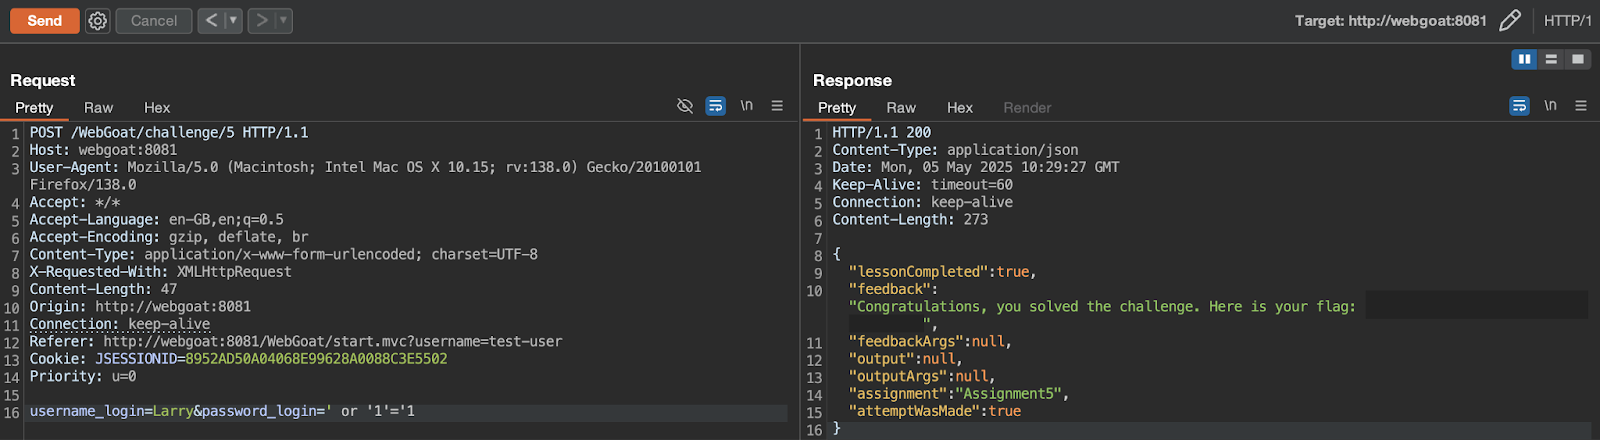This screenshot has height=440, width=1600.
Task: Switch to top-bottom split layout
Action: [x=1551, y=59]
